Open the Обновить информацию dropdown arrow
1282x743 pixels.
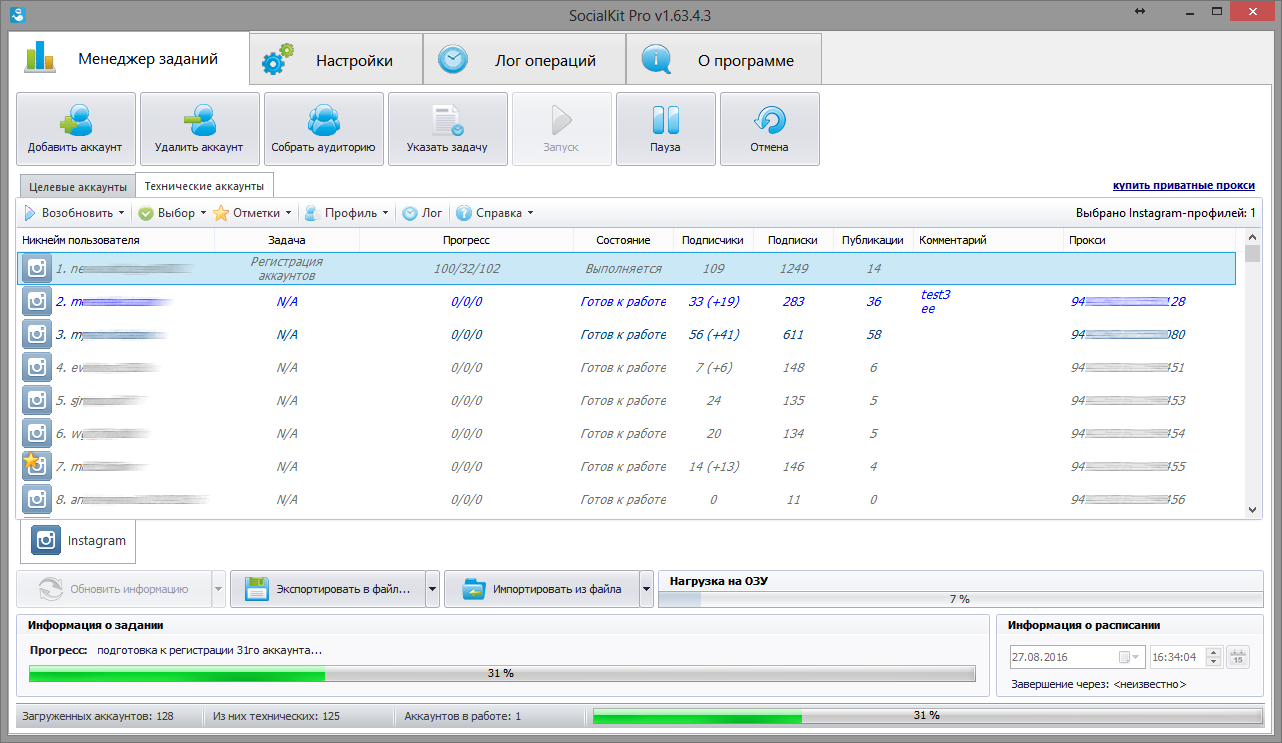pyautogui.click(x=219, y=589)
